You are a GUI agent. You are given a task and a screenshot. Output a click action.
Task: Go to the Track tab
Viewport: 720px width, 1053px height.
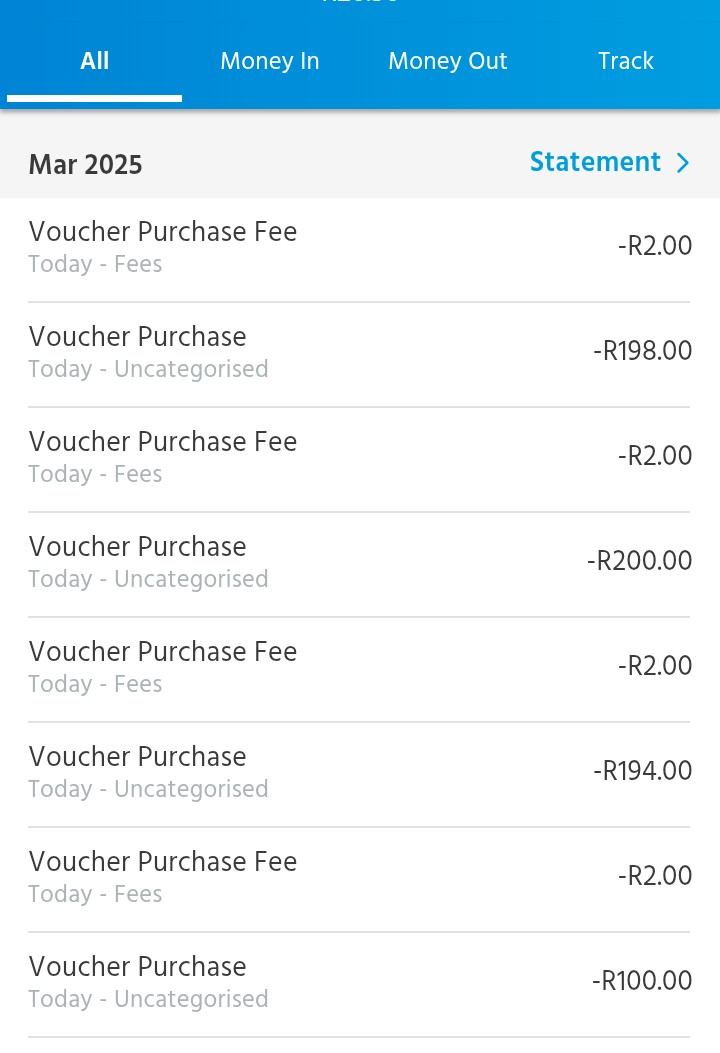pos(625,61)
